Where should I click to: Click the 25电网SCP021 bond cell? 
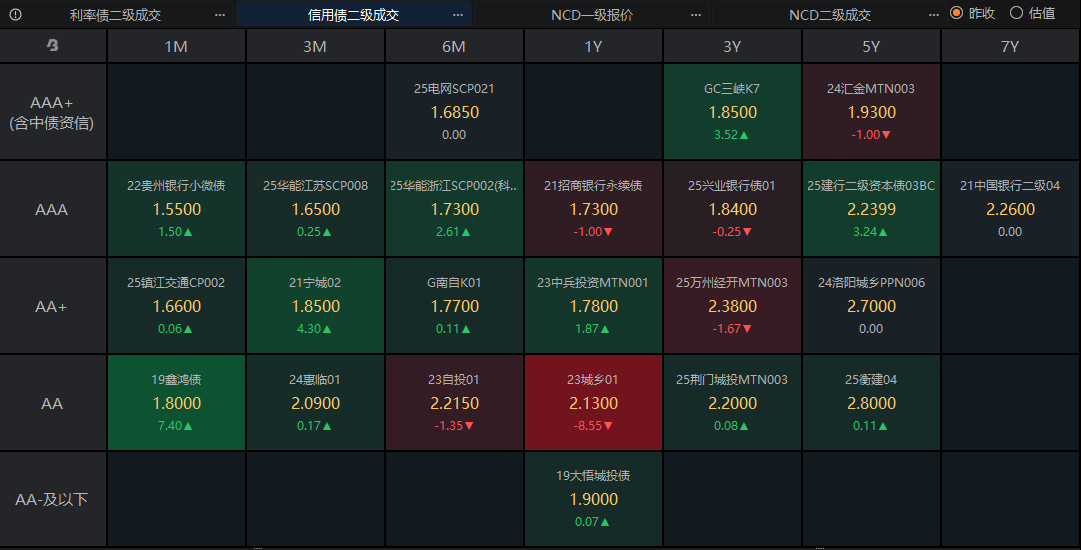coord(454,111)
